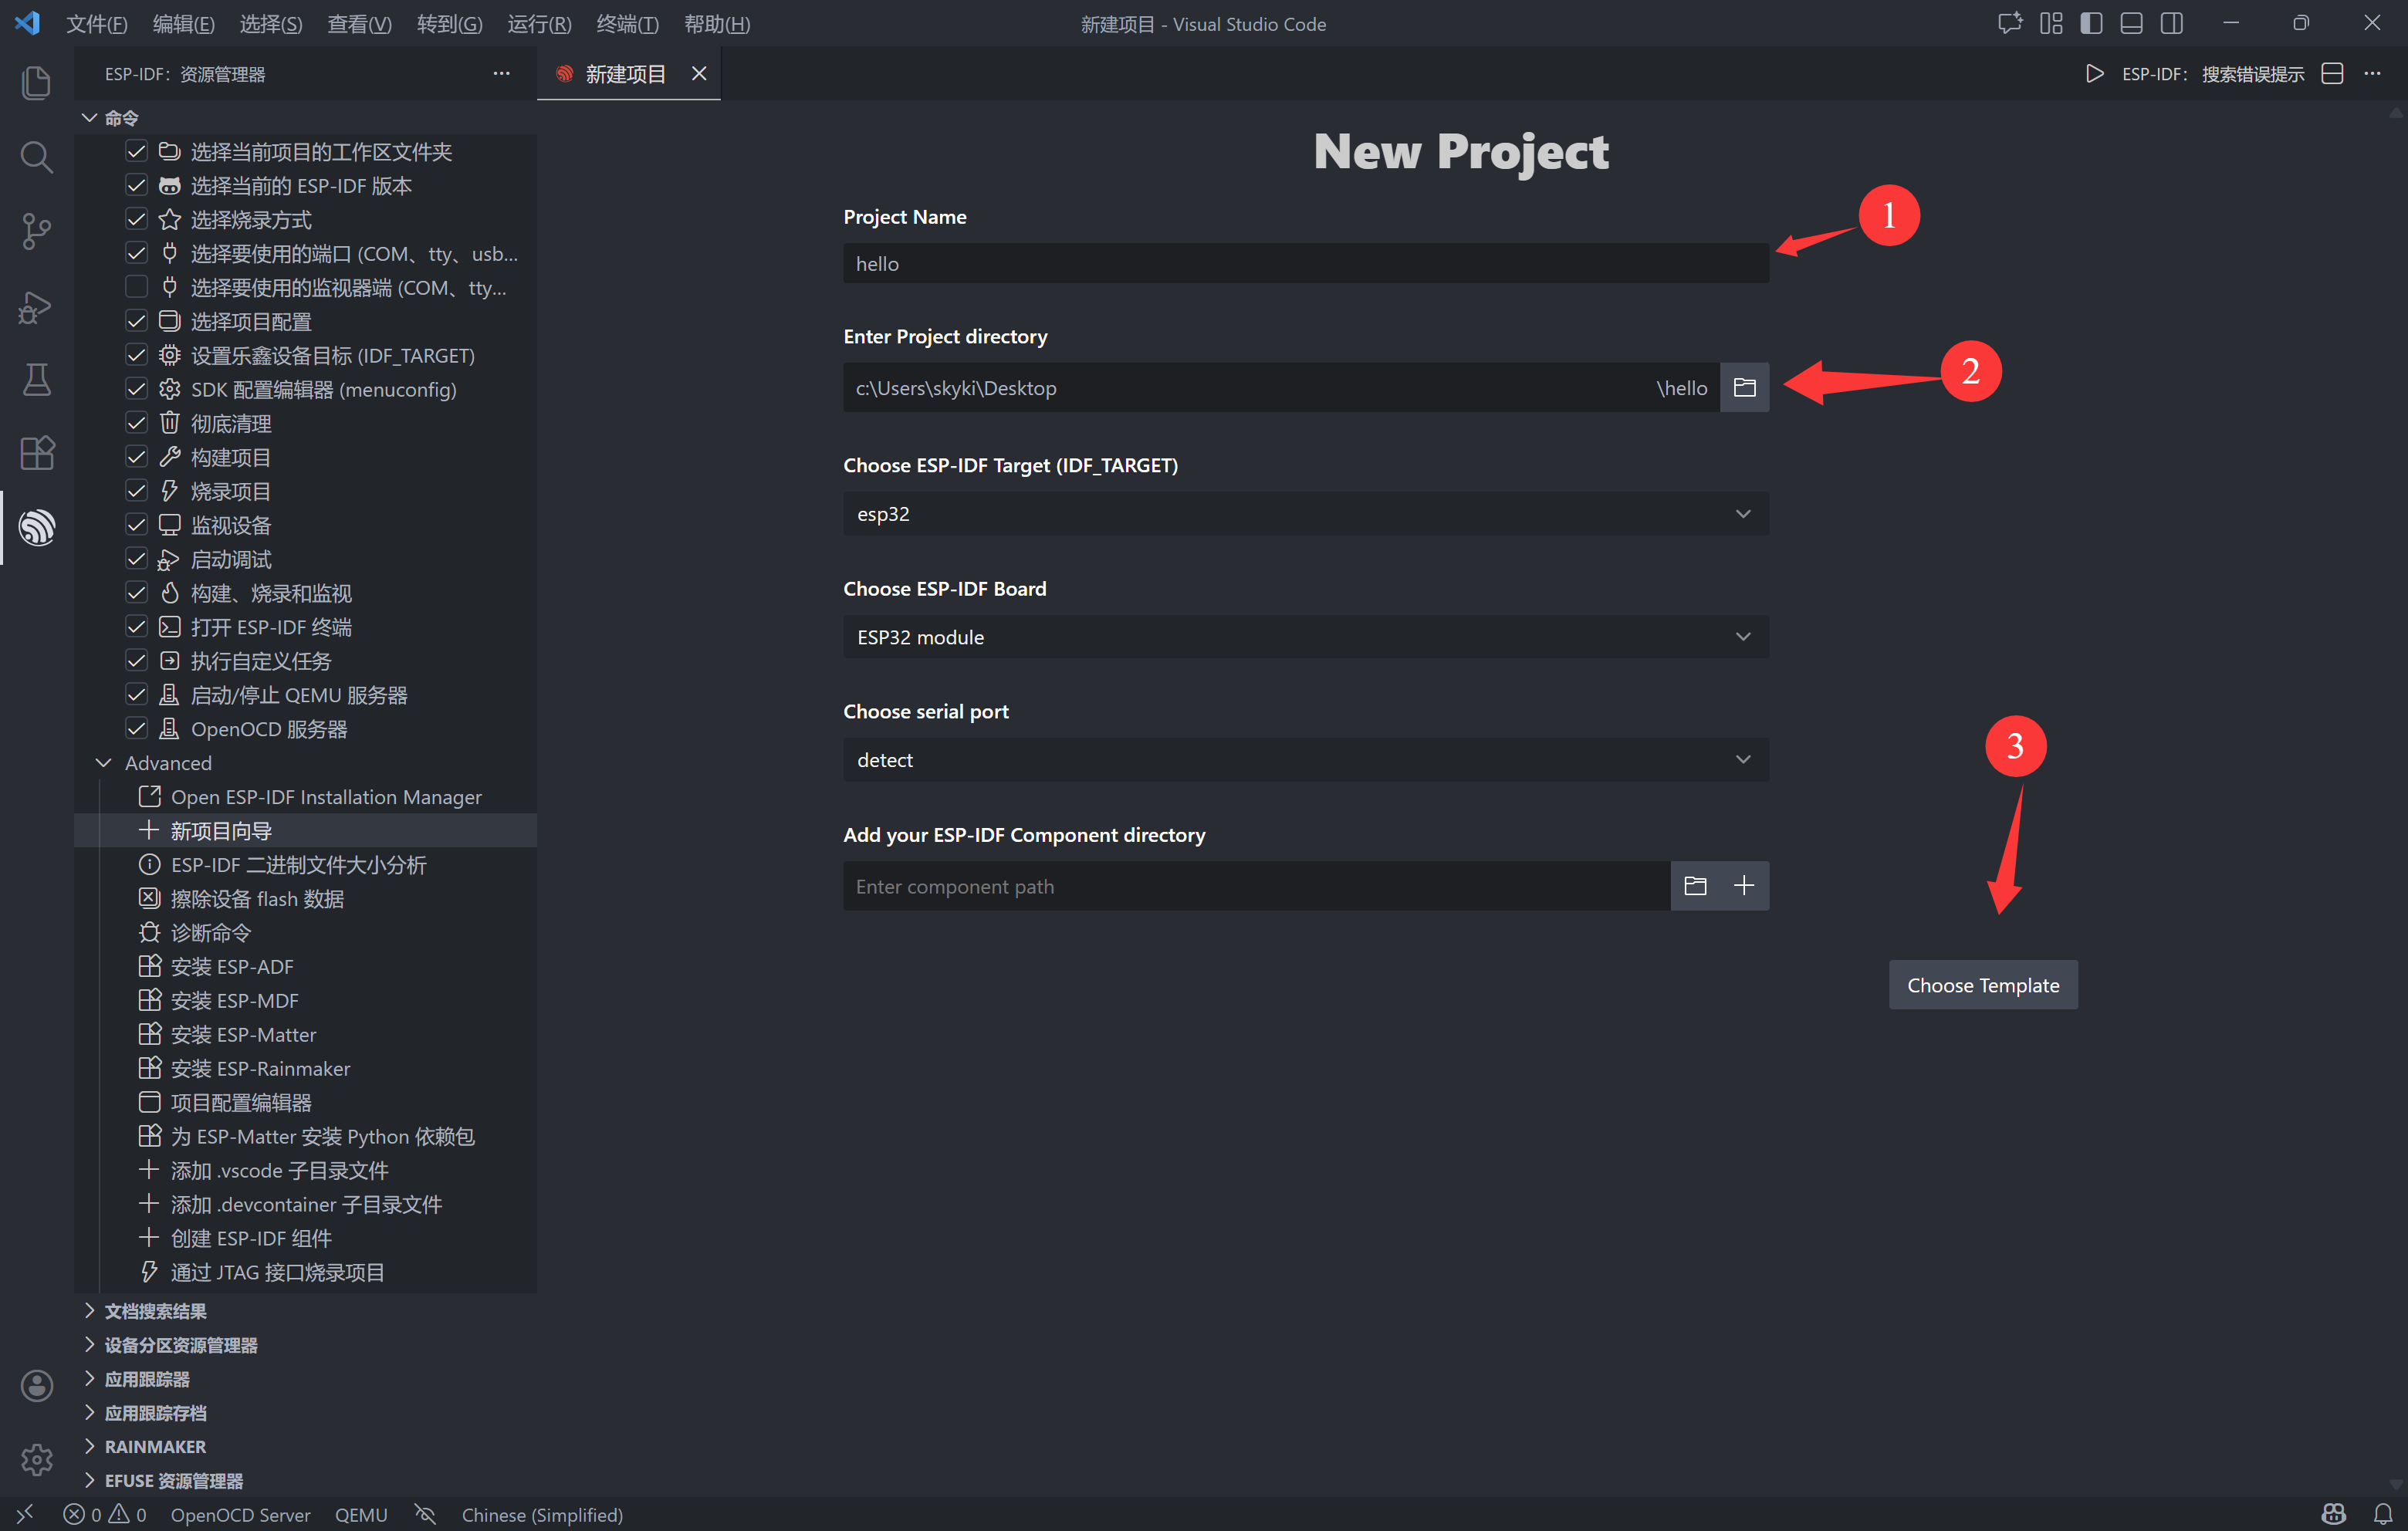The width and height of the screenshot is (2408, 1531).
Task: Toggle checkbox for 选择当前项目的工作区文件夹
Action: [136, 151]
